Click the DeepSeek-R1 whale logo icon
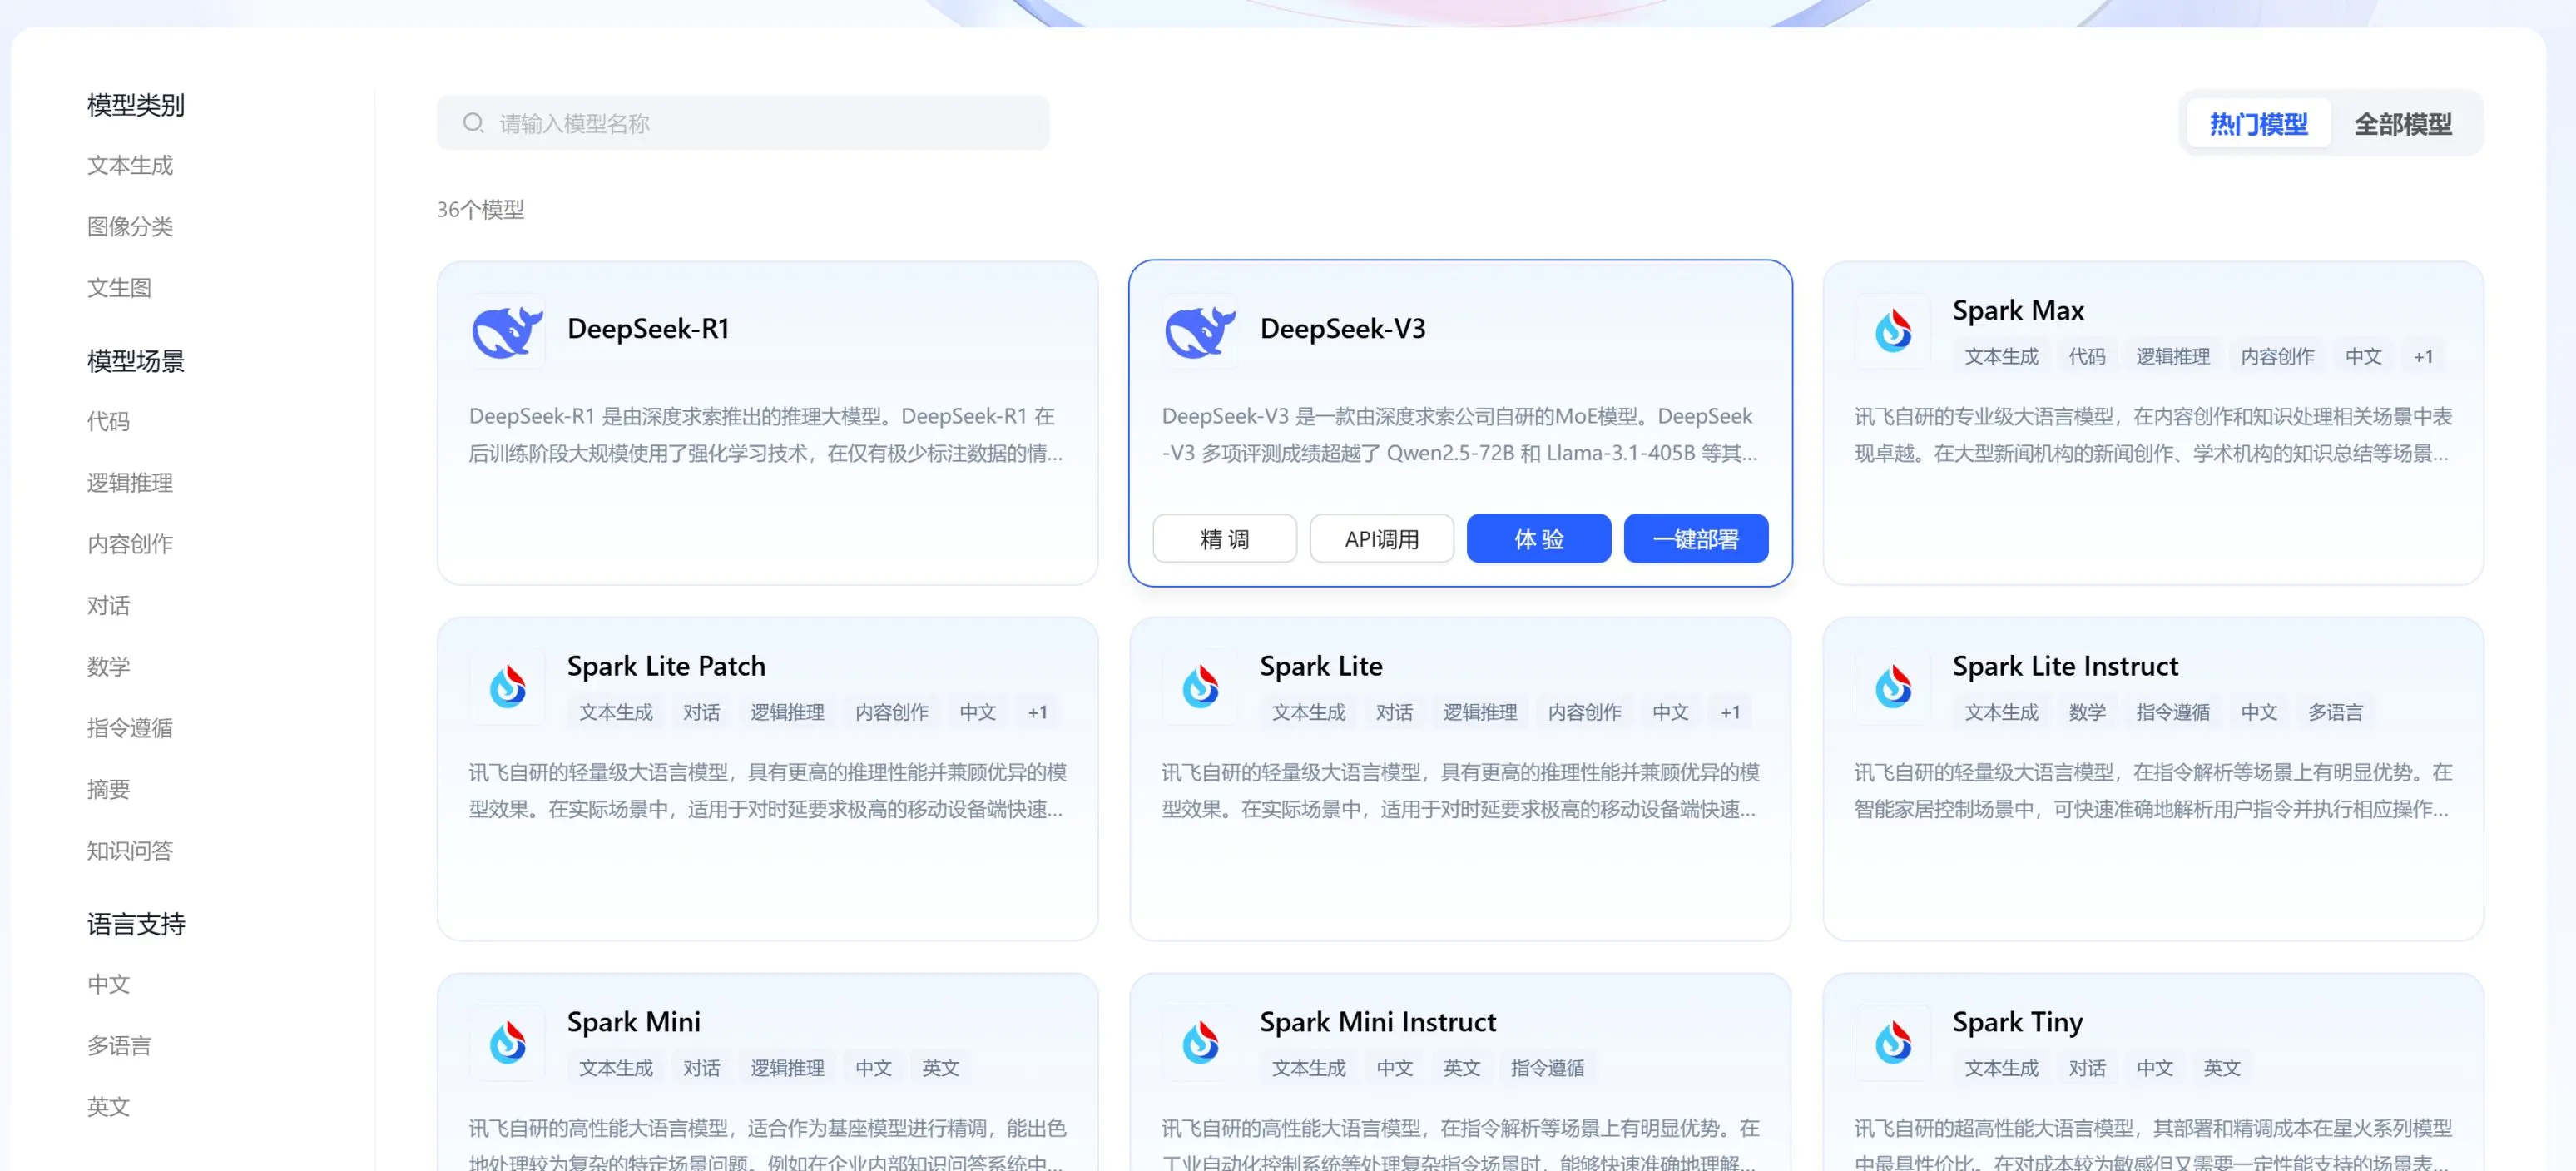This screenshot has height=1171, width=2576. [506, 331]
